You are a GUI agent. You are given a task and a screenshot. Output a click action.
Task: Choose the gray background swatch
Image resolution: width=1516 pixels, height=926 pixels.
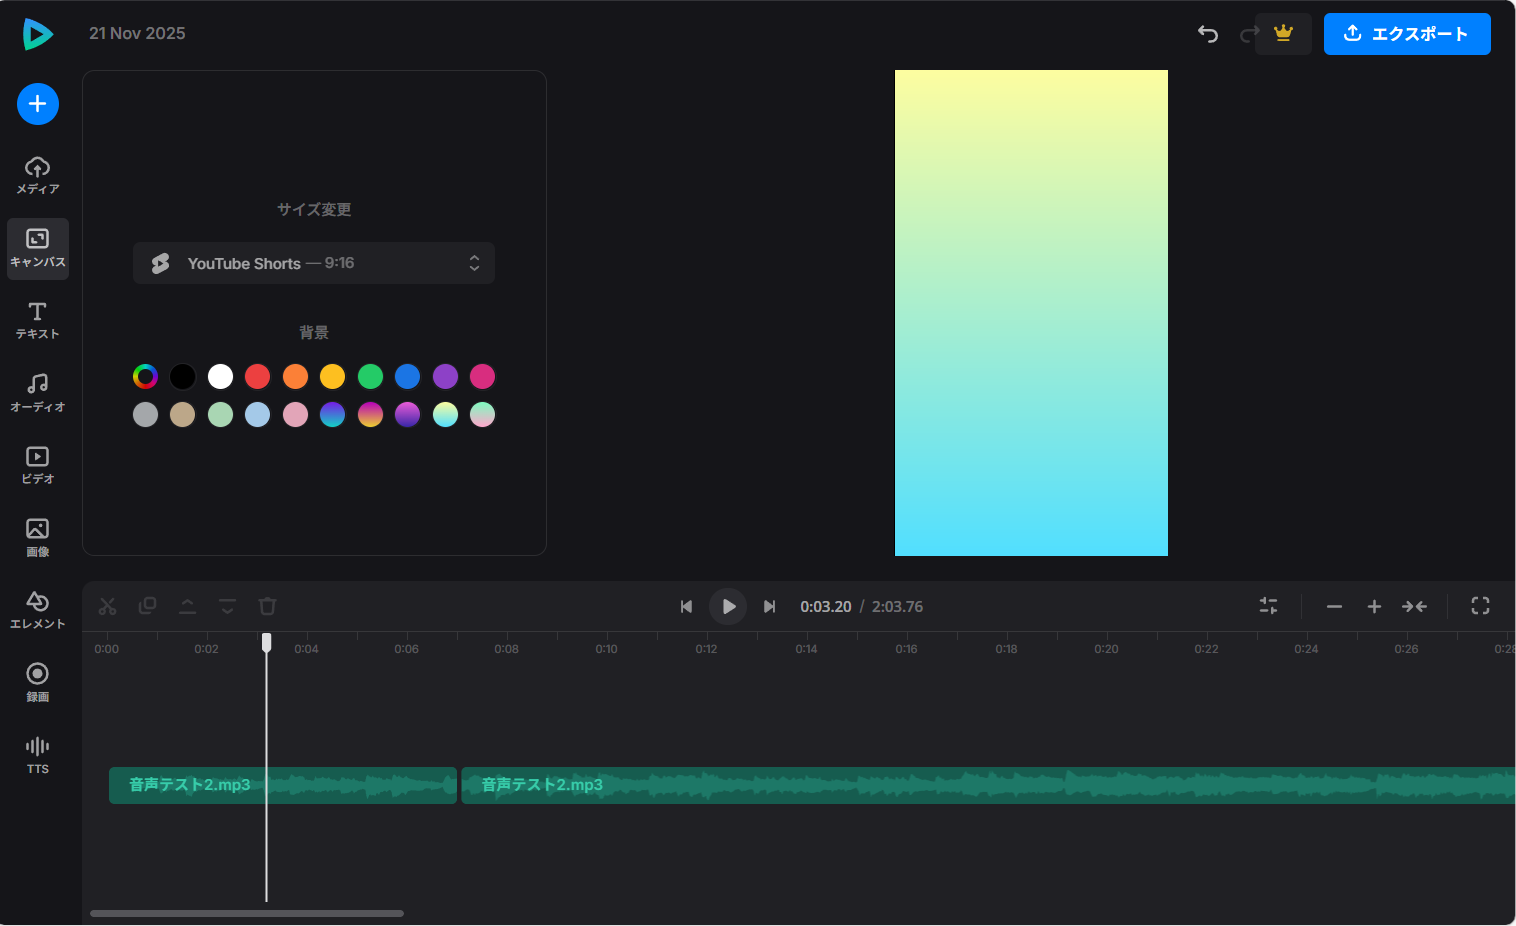coord(145,414)
